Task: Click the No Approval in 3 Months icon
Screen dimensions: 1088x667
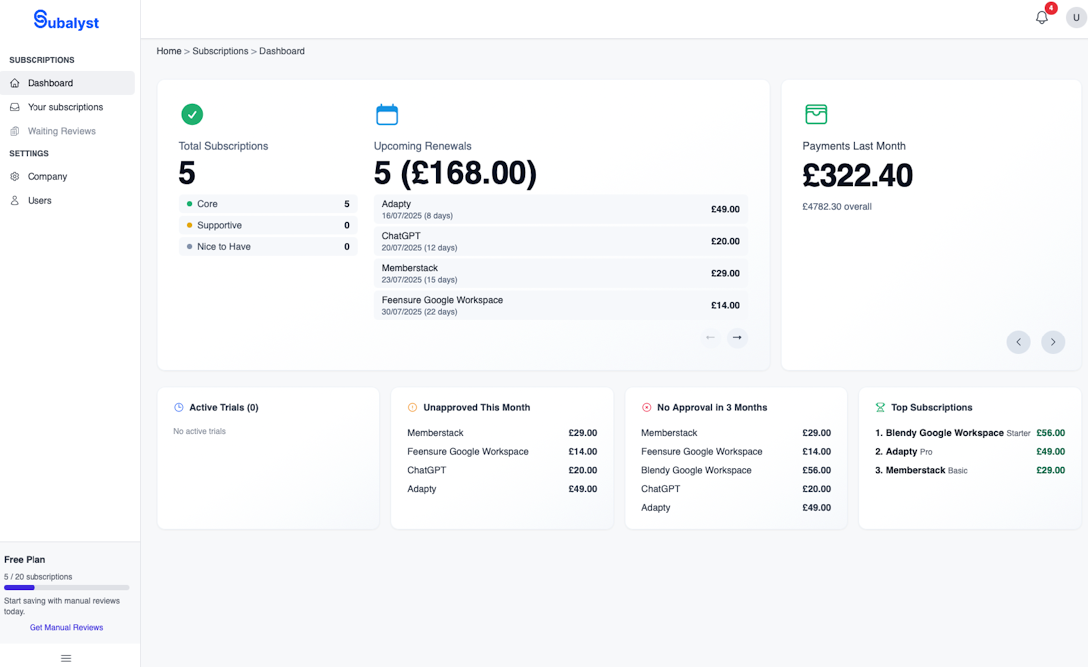Action: [647, 407]
